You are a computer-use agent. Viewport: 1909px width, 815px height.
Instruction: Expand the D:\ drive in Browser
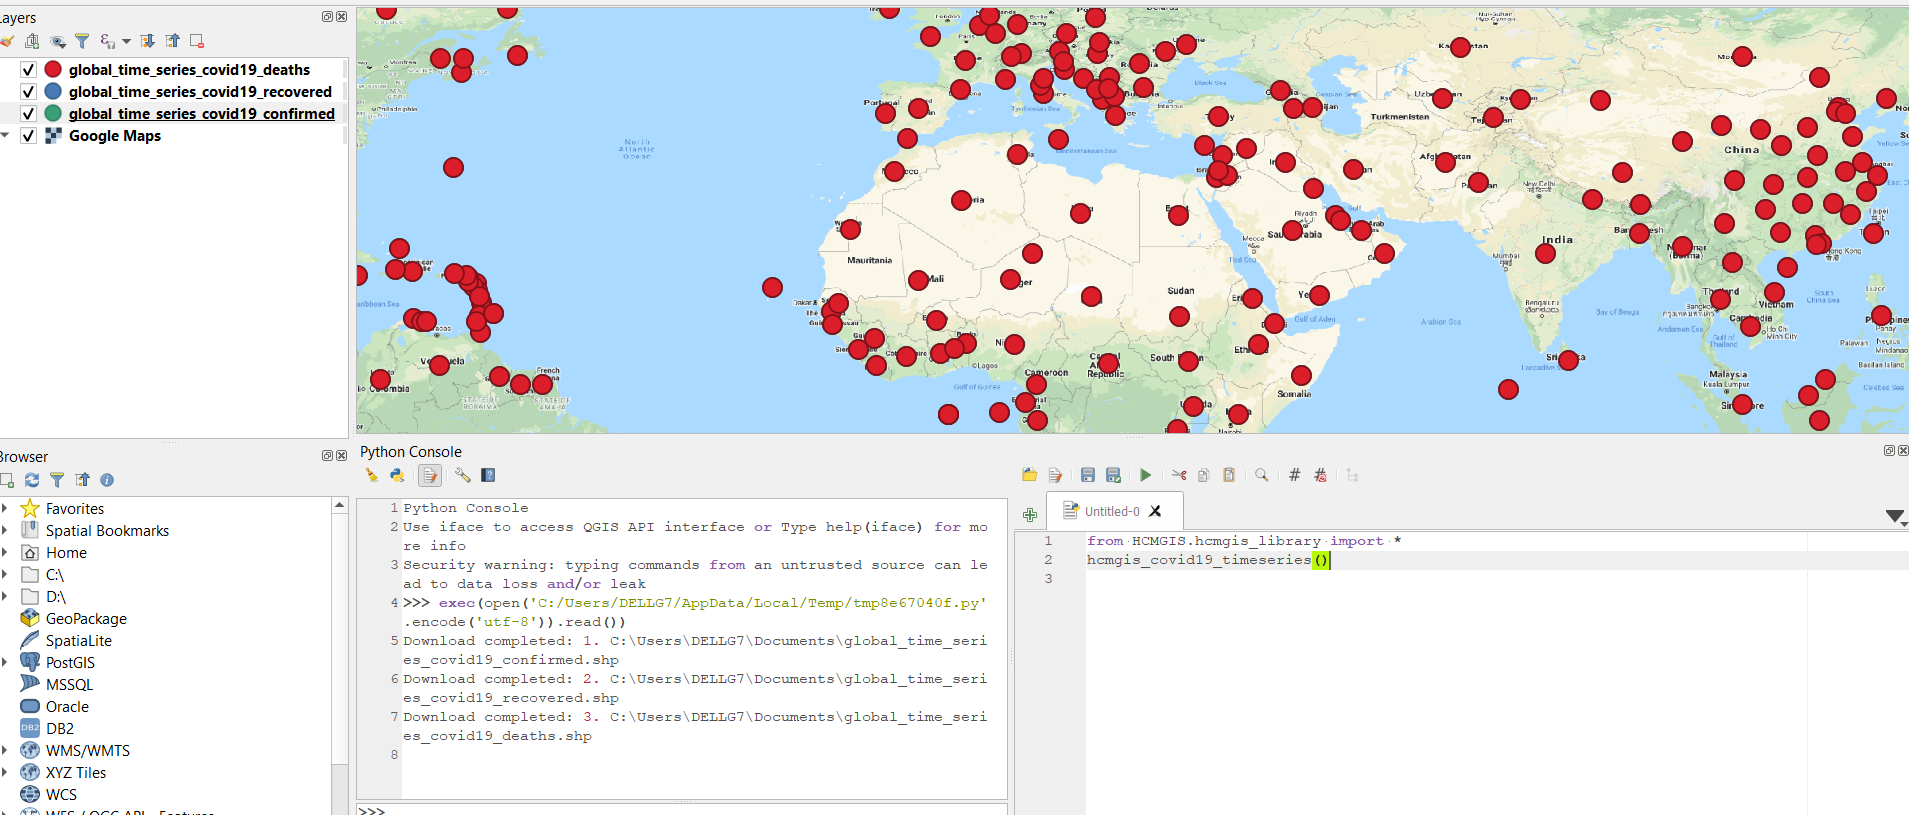(5, 597)
